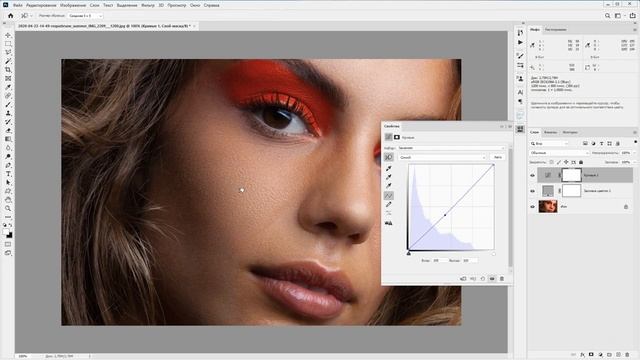Open the Filter menu

(148, 5)
